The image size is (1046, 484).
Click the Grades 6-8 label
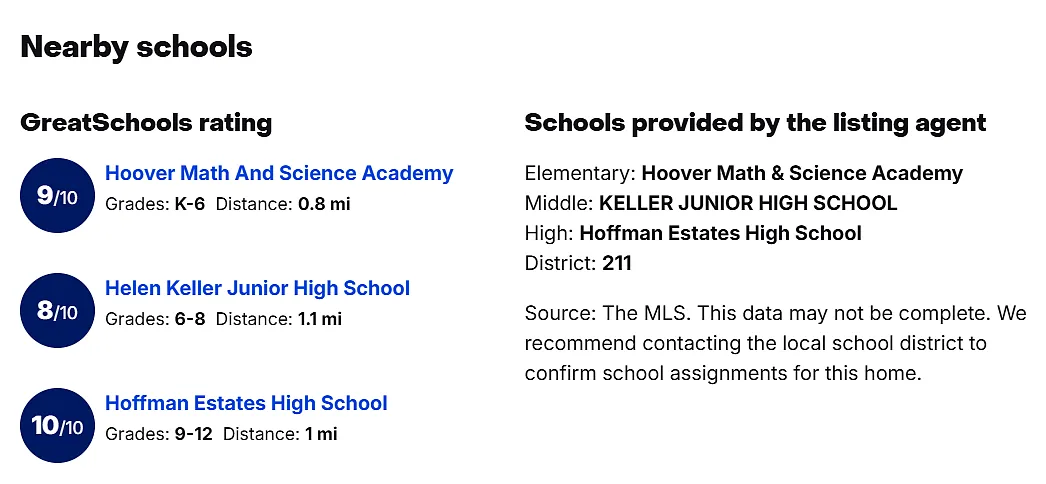(155, 319)
